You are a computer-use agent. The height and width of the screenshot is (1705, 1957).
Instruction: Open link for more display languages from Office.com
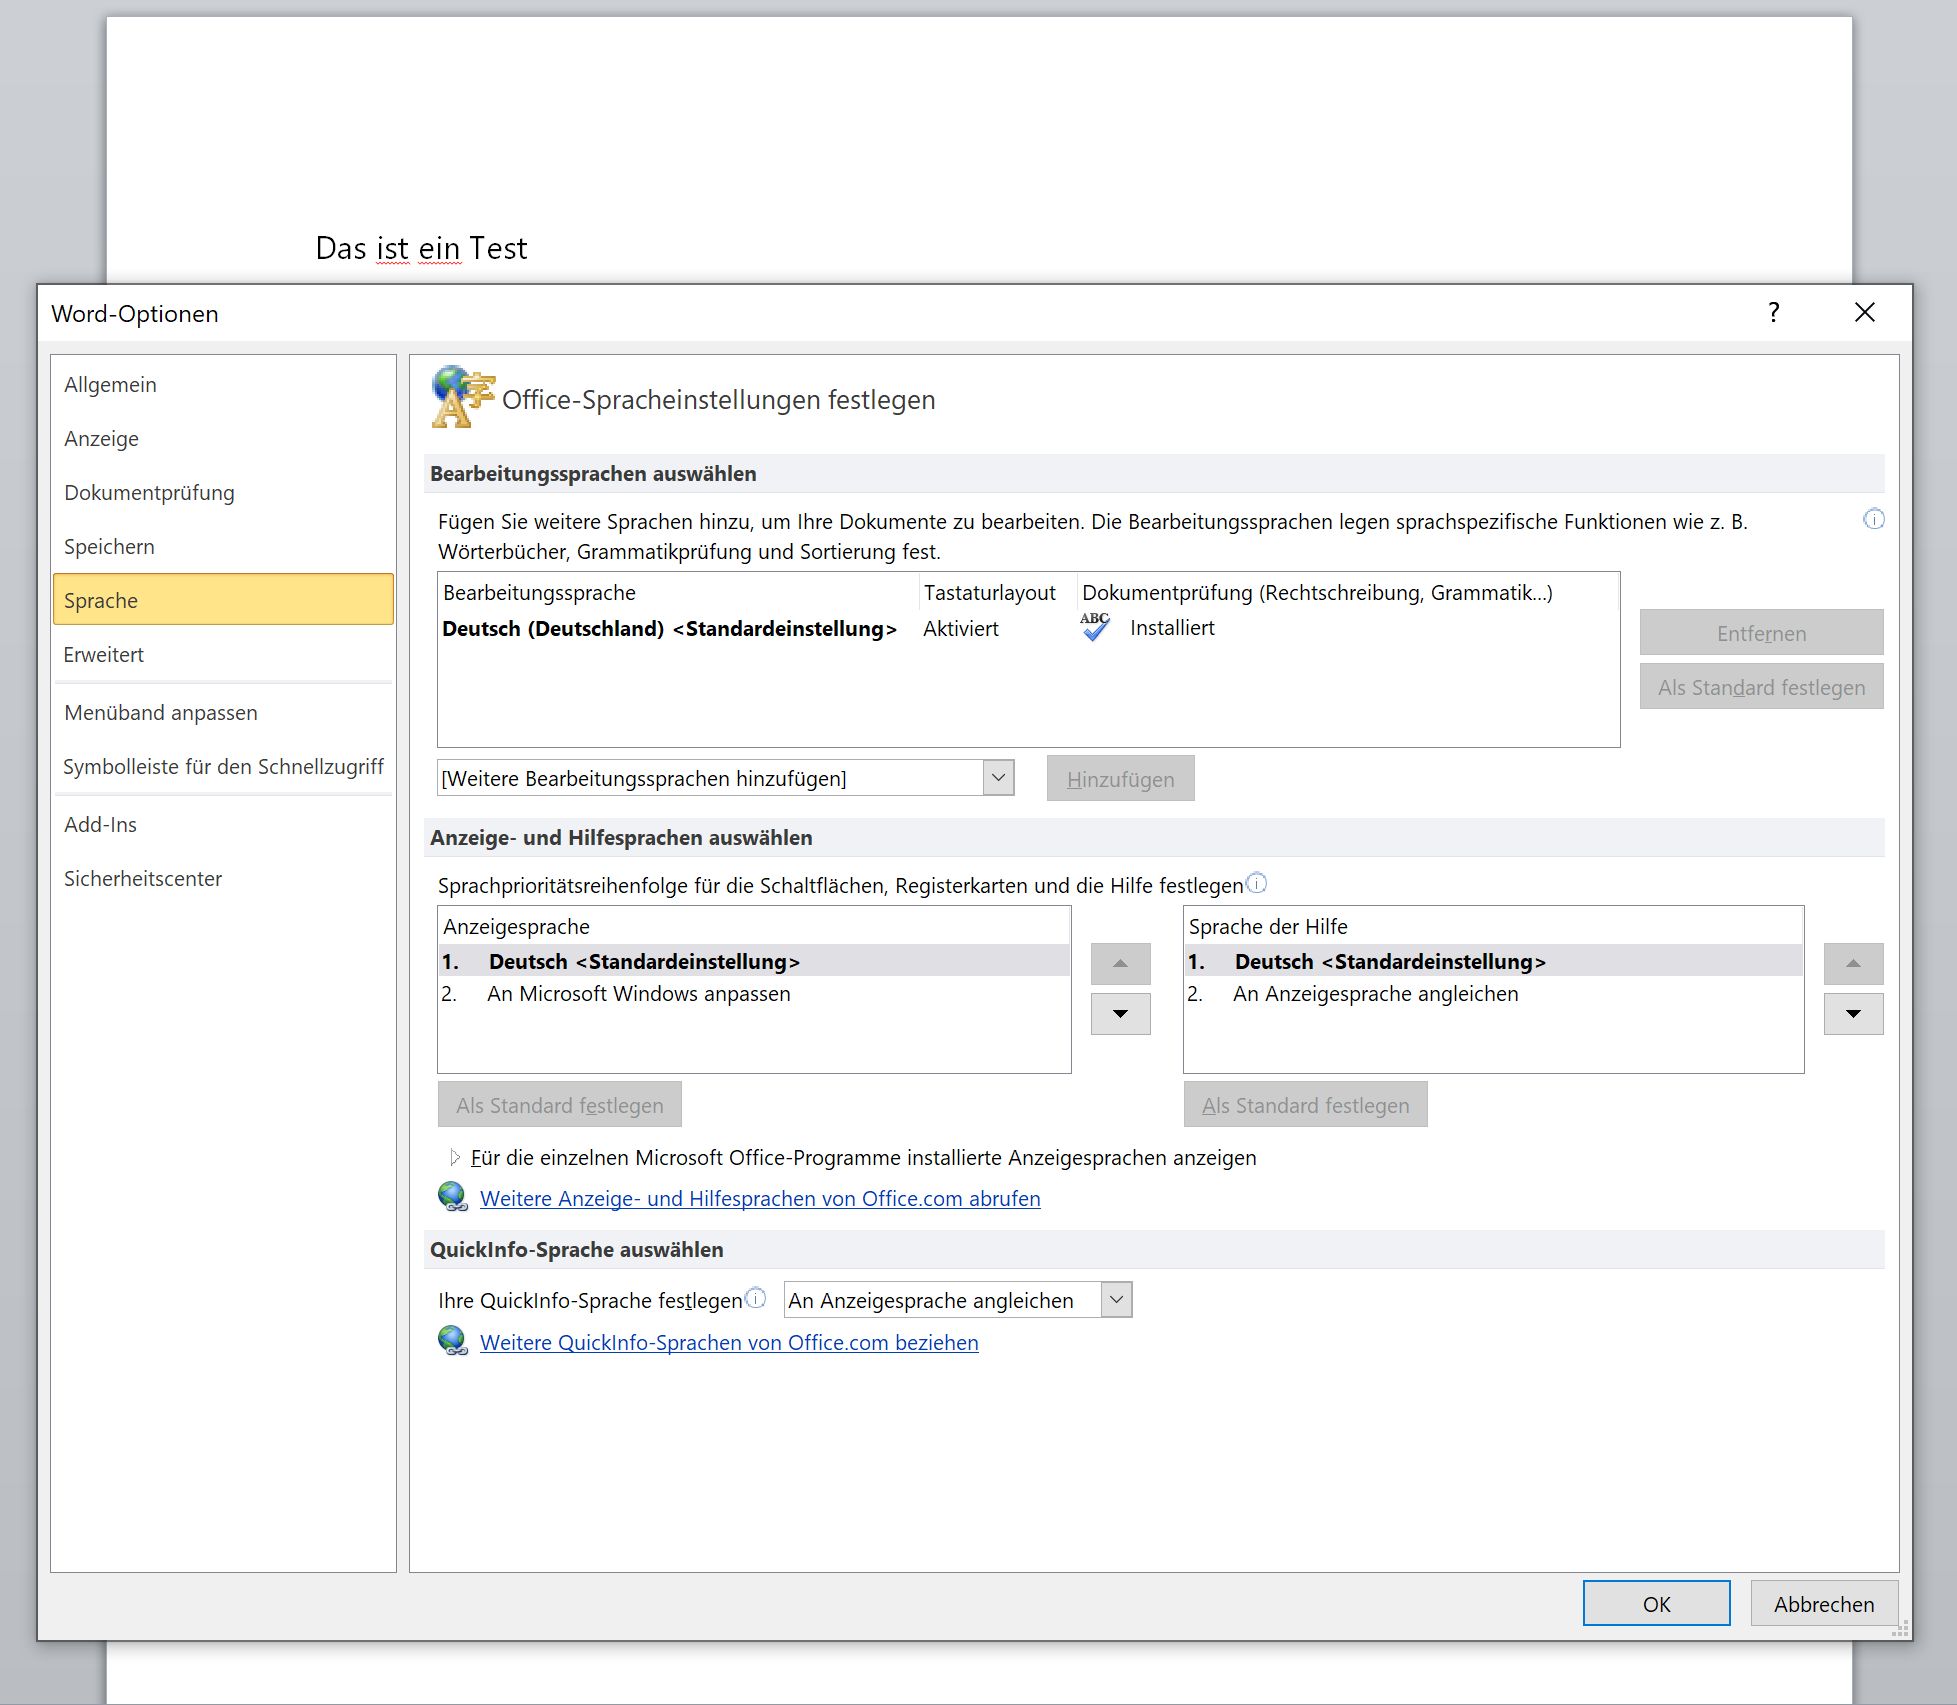pos(760,1199)
